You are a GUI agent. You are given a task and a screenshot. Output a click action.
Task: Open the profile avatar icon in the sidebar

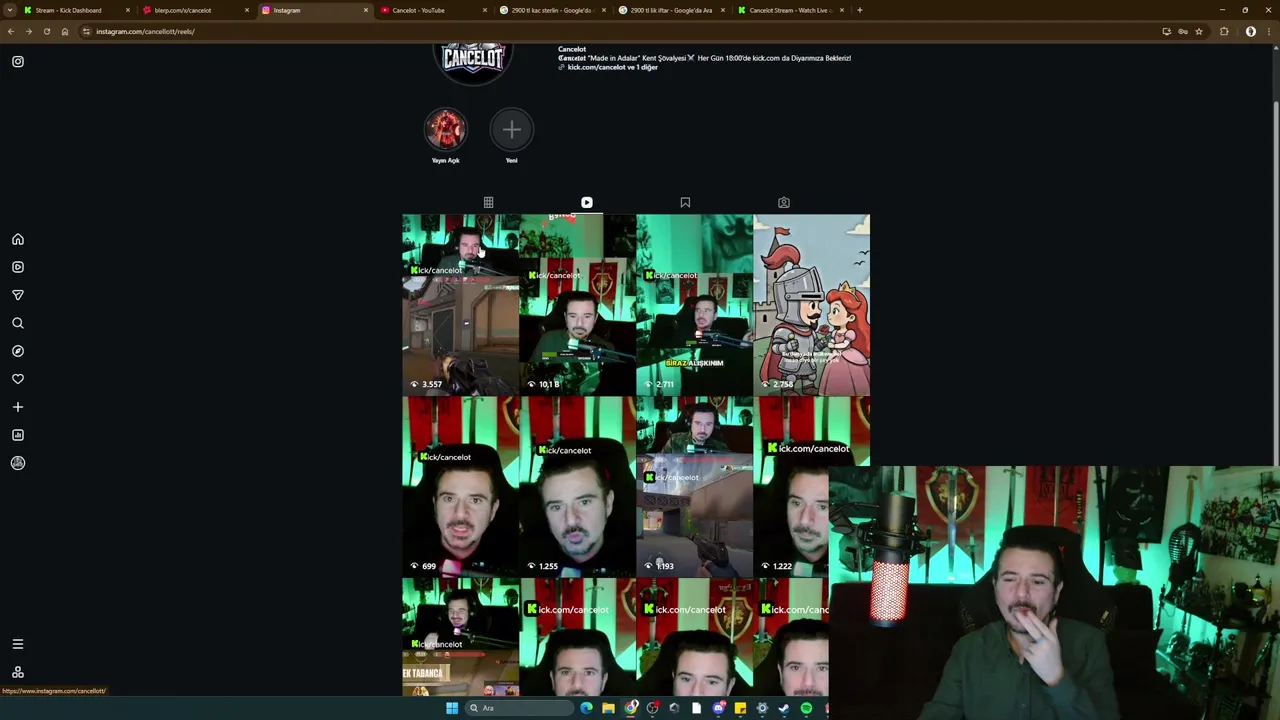pyautogui.click(x=18, y=463)
